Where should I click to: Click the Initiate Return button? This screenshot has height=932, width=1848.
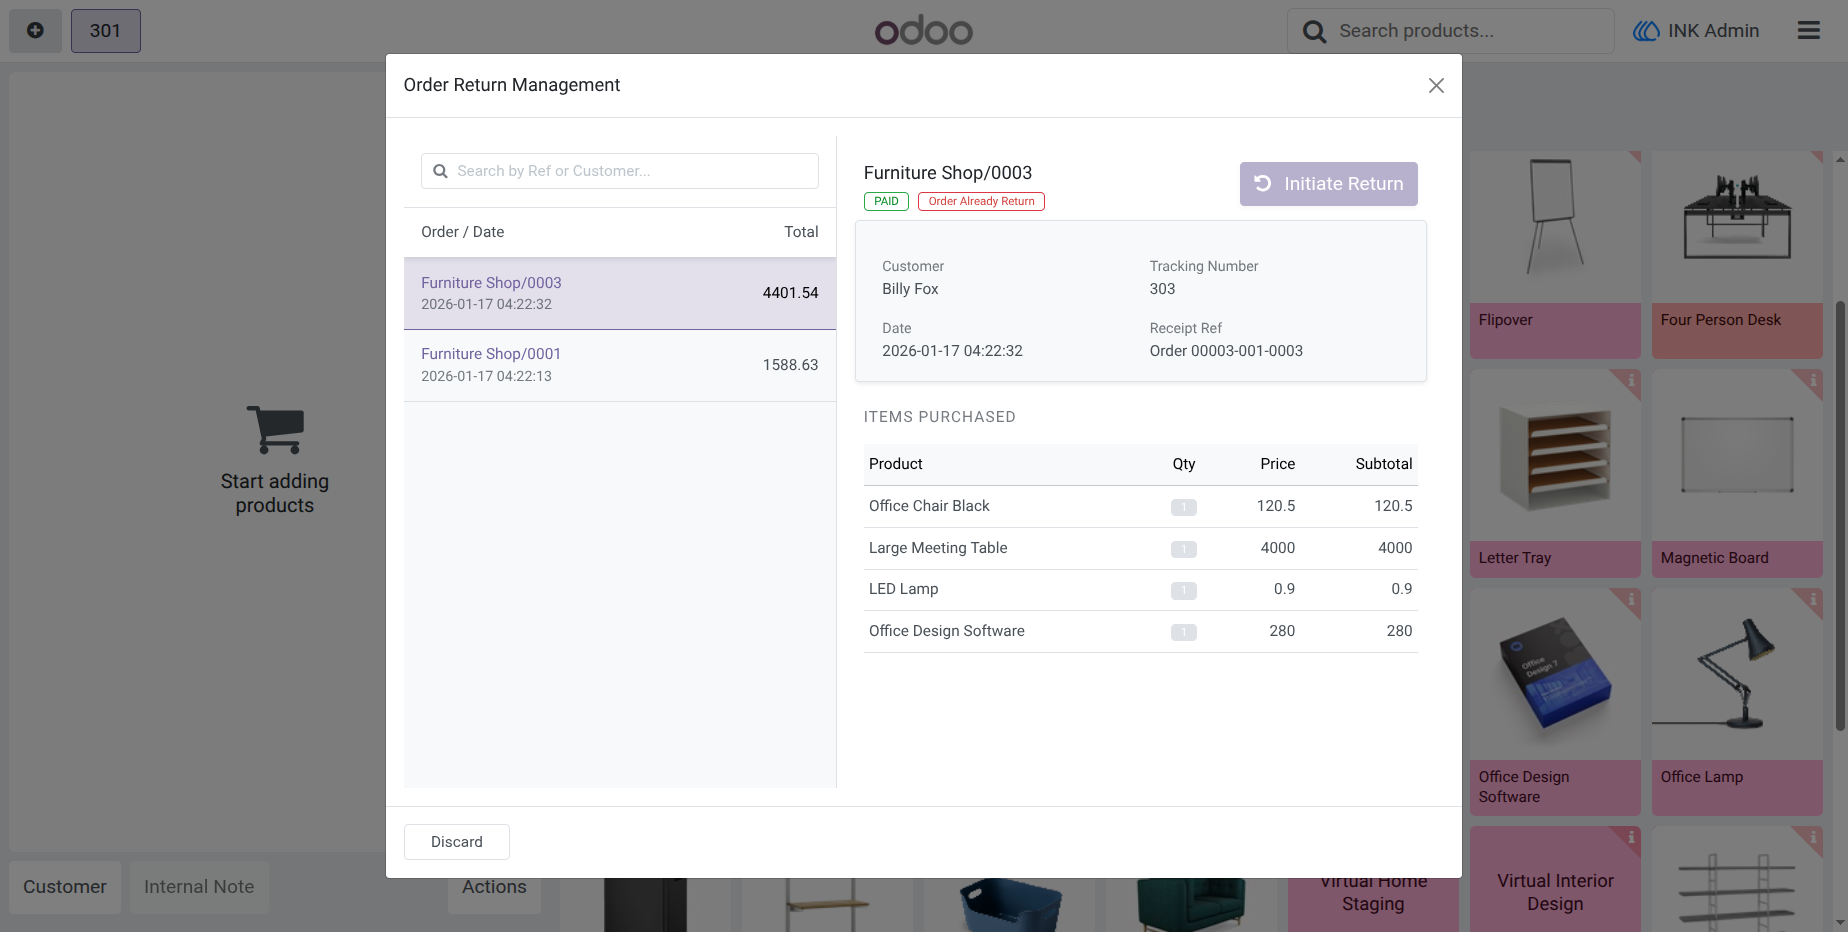[1328, 184]
